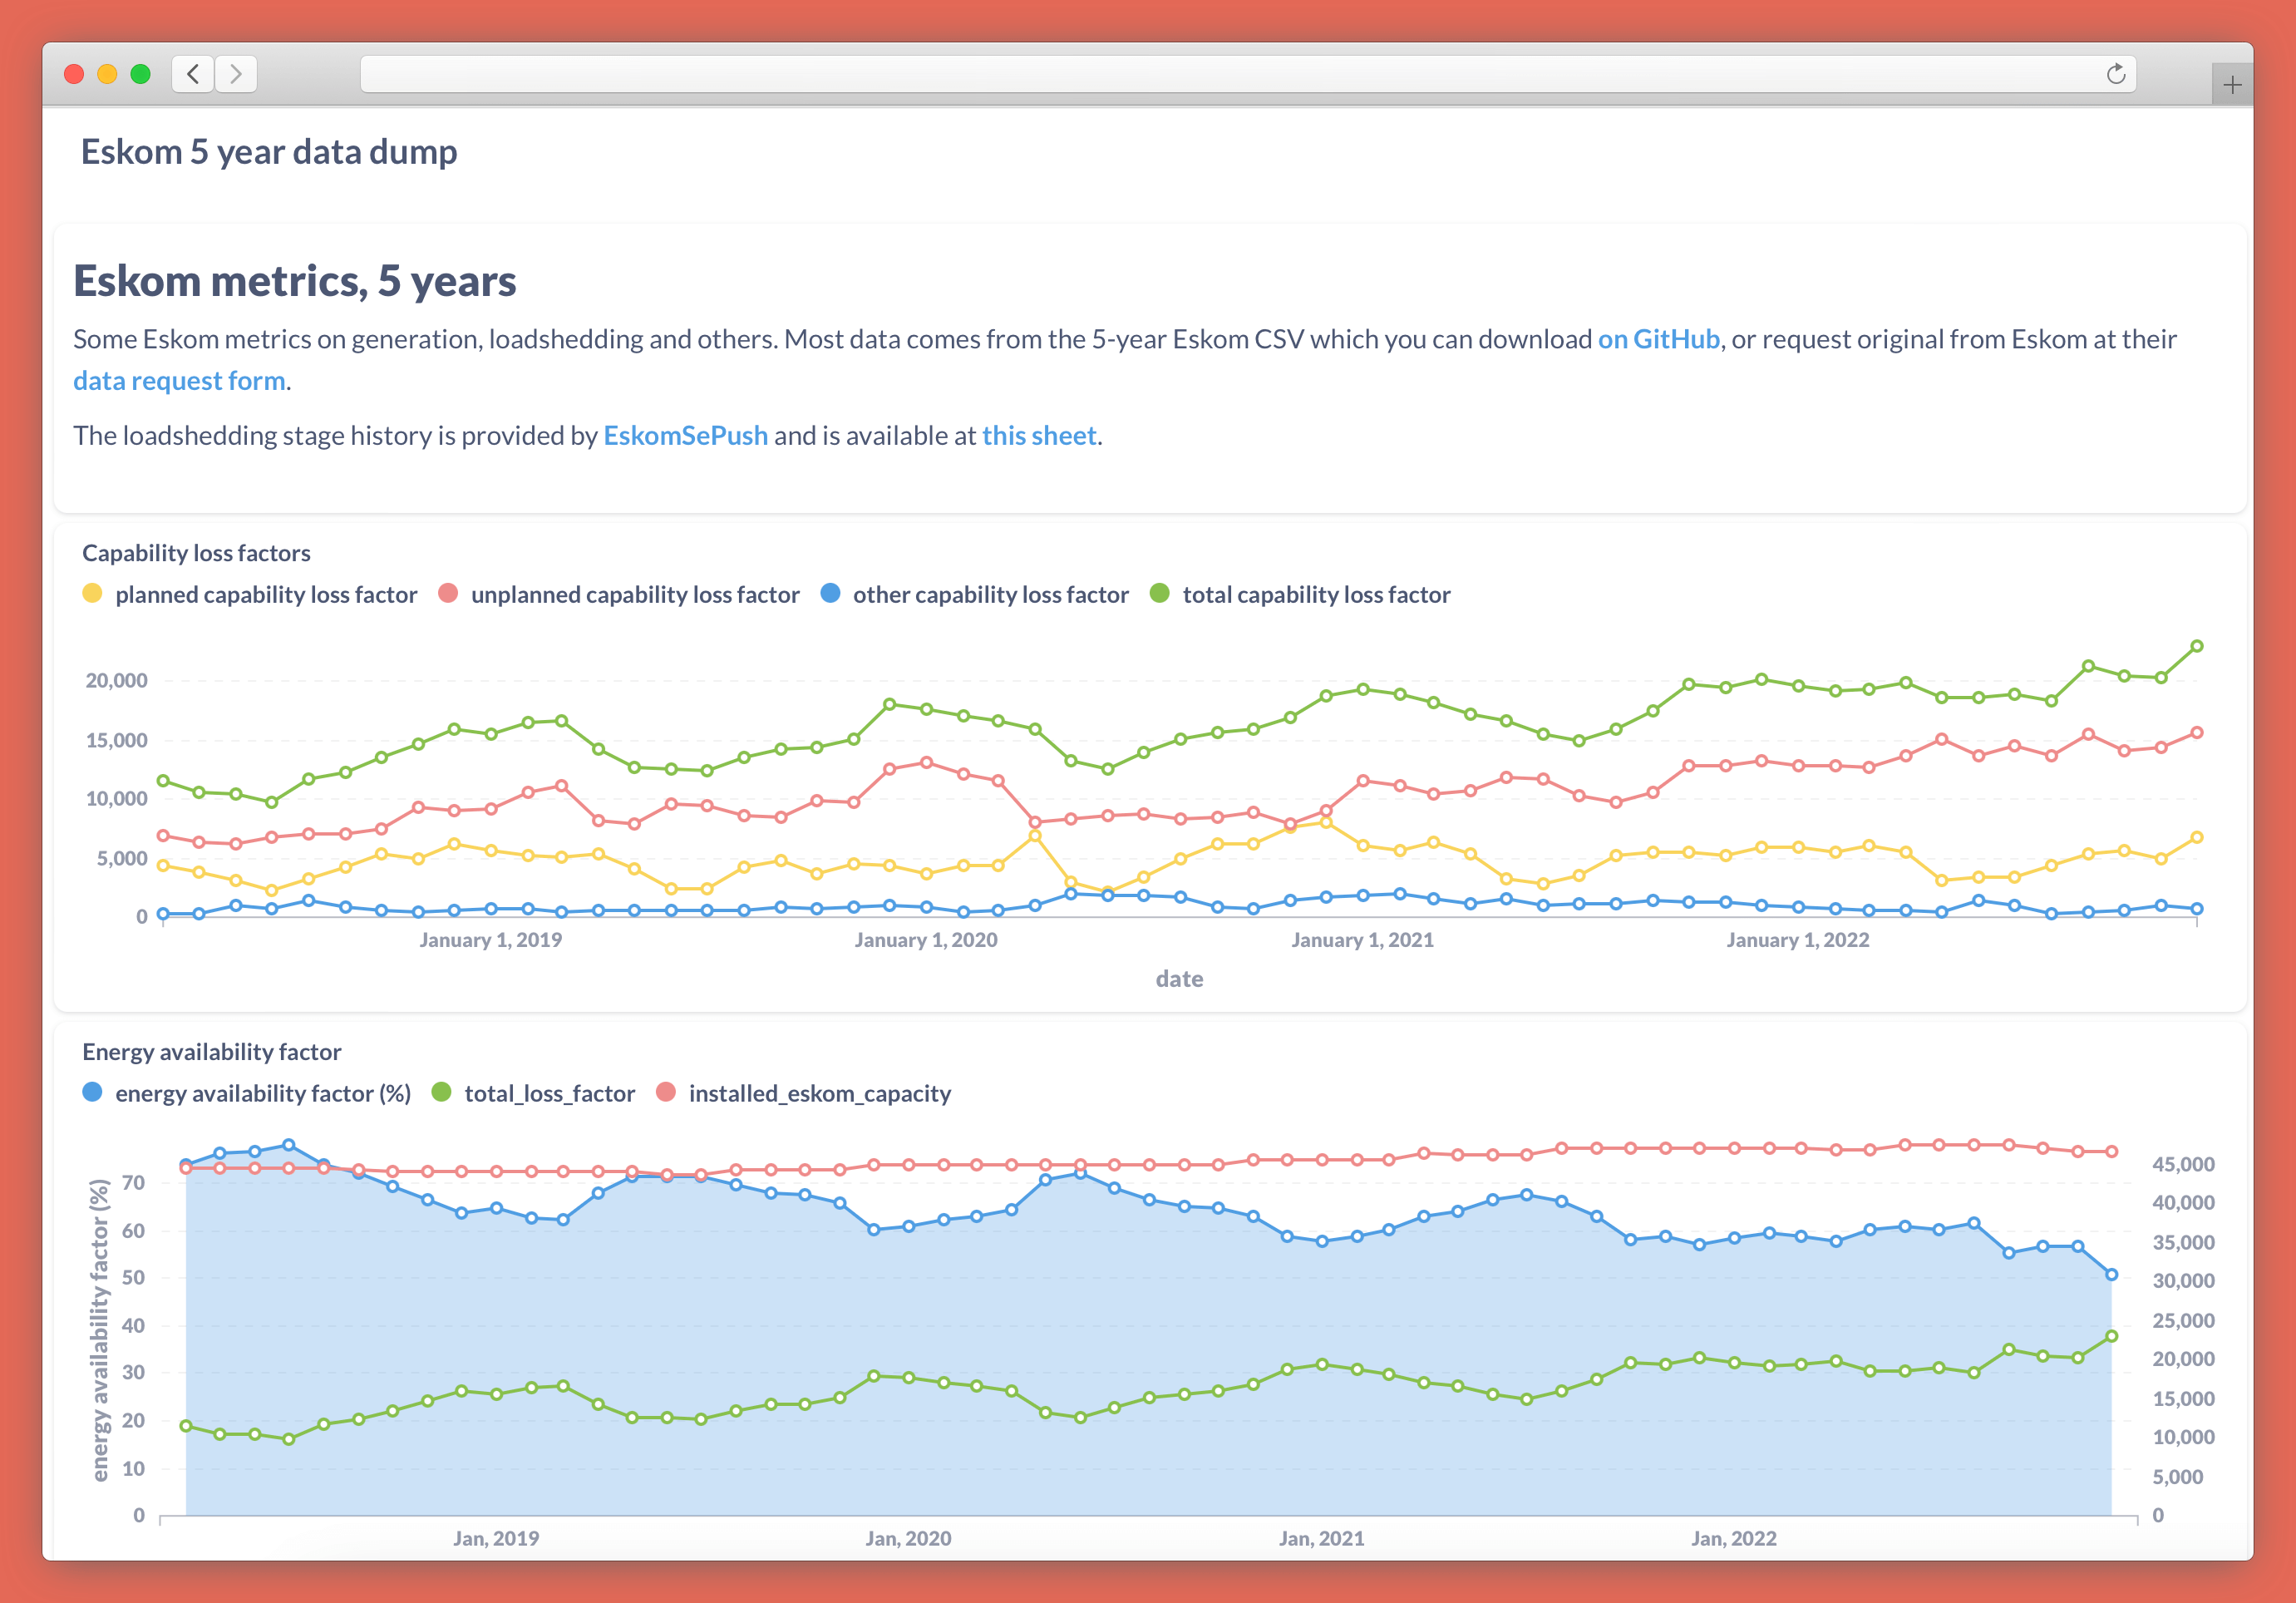This screenshot has width=2296, height=1603.
Task: Toggle planned capability loss factor legend item
Action: 250,595
